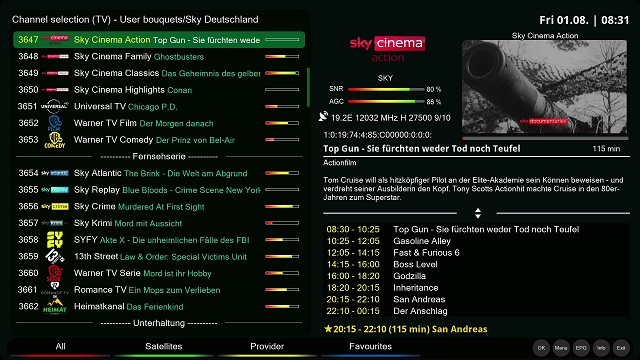640x360 pixels.
Task: Click the round Info button
Action: click(x=601, y=348)
